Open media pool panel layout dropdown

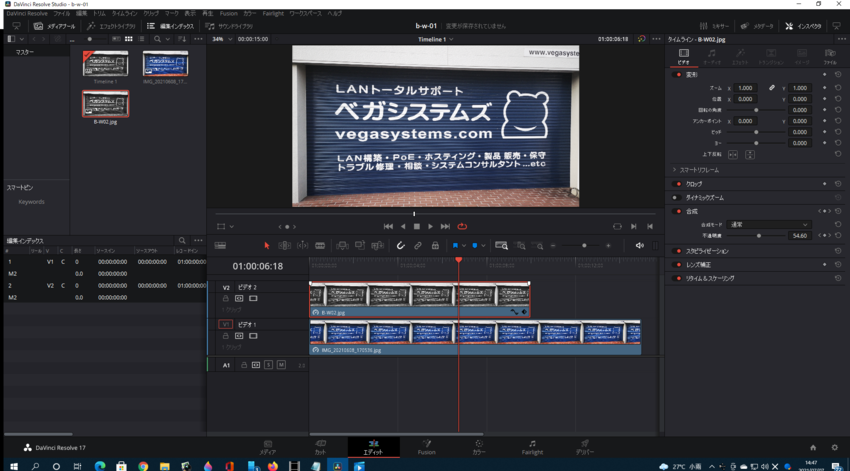pos(22,39)
